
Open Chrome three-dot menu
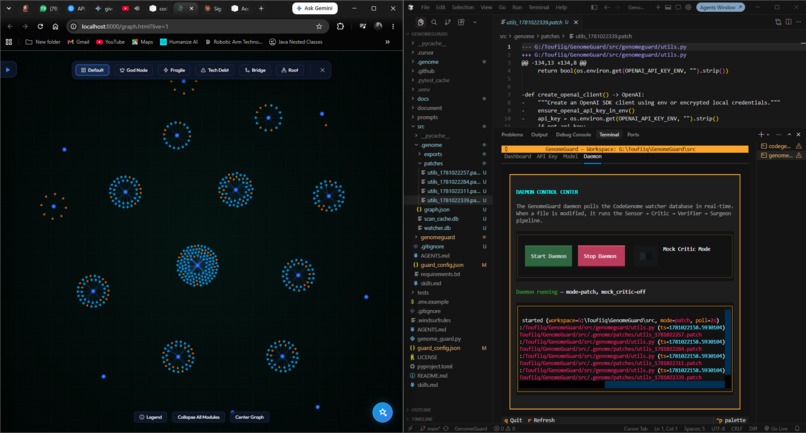click(393, 26)
